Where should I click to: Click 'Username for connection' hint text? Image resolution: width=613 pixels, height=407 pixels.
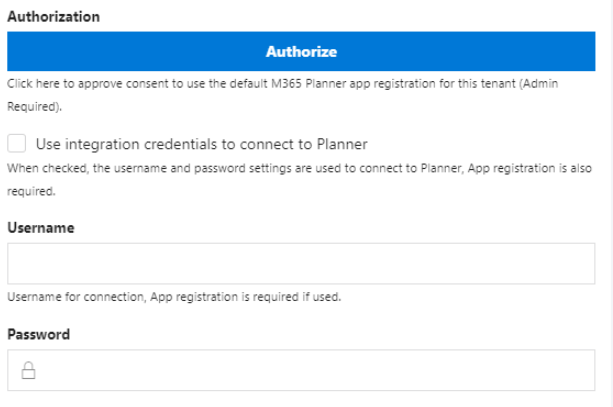(174, 297)
